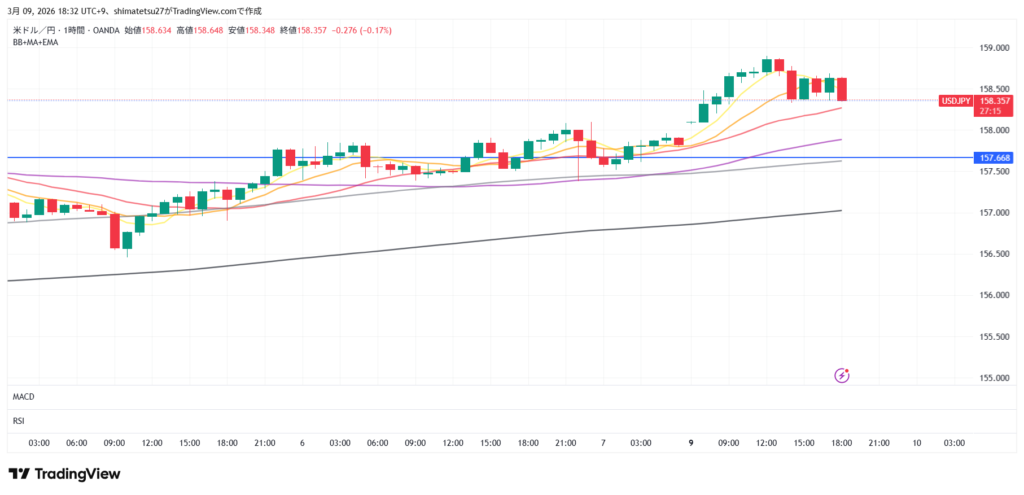
Task: Click the date 10 time axis label
Action: 916,442
